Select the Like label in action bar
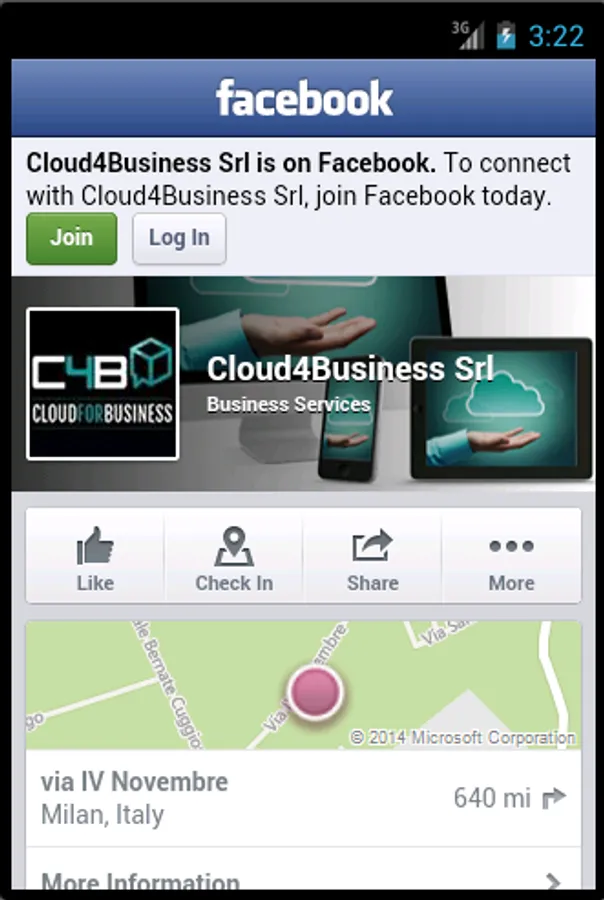Image resolution: width=604 pixels, height=900 pixels. (95, 583)
